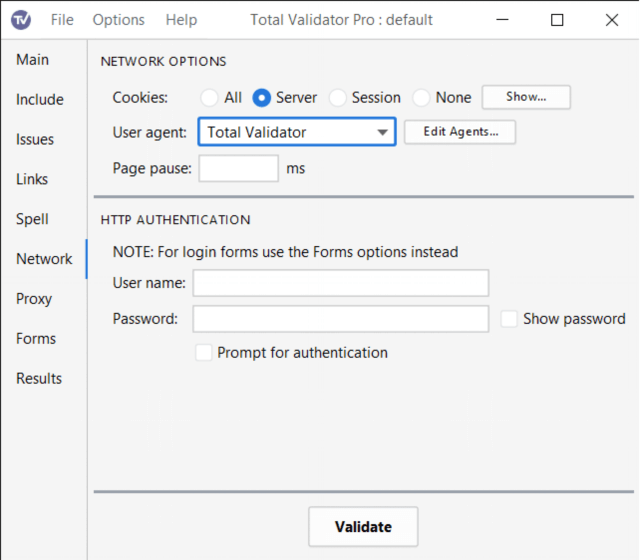
Task: Focus the User name text field
Action: coord(340,283)
